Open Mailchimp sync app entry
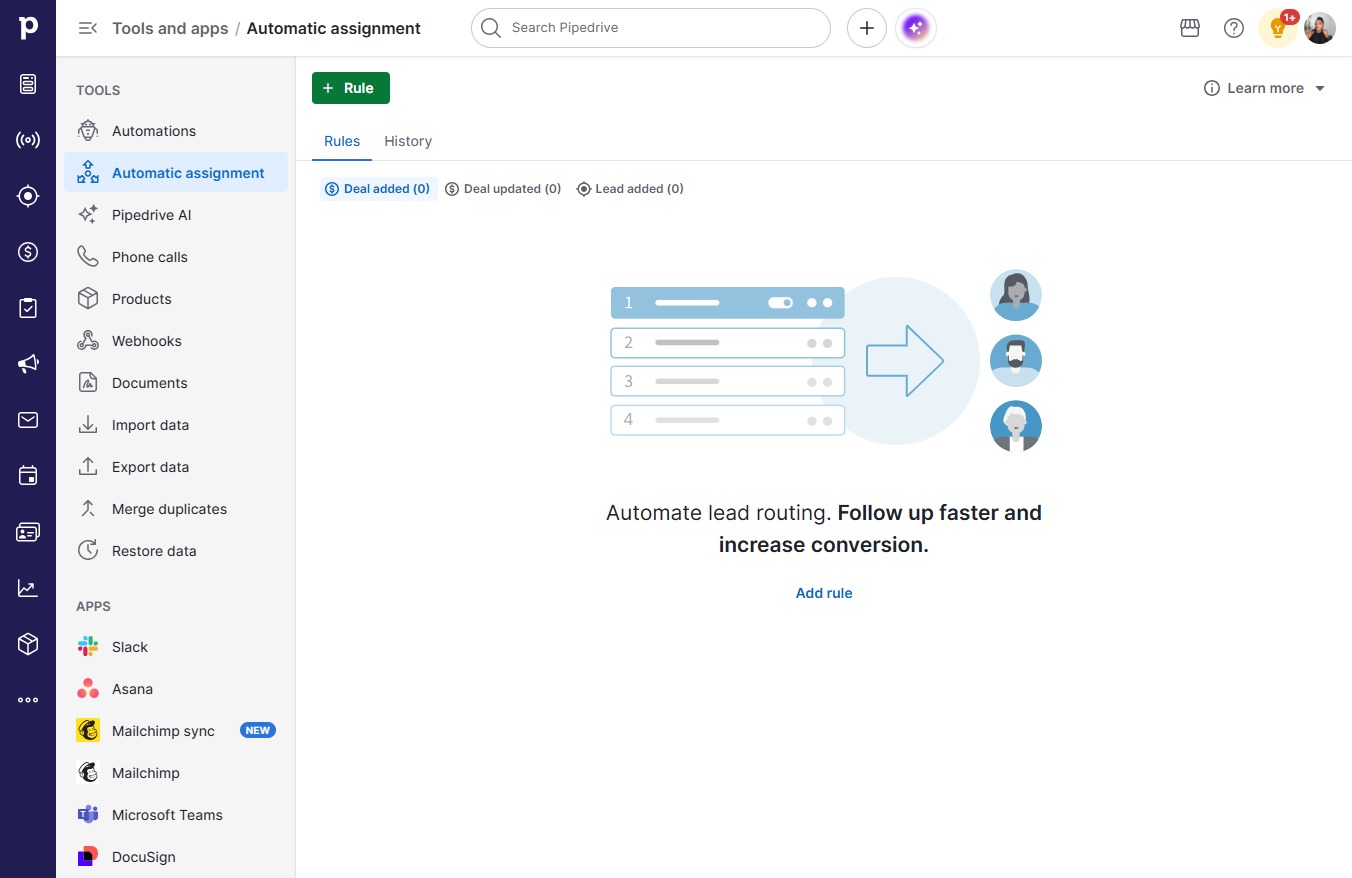Screen dimensions: 1352x878 coord(176,731)
